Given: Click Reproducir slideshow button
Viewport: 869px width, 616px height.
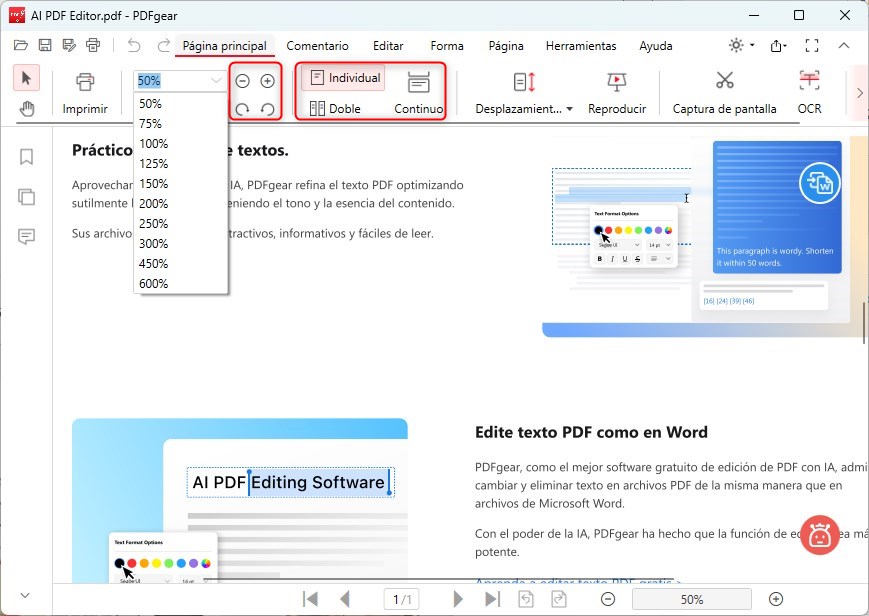Looking at the screenshot, I should click(x=617, y=93).
